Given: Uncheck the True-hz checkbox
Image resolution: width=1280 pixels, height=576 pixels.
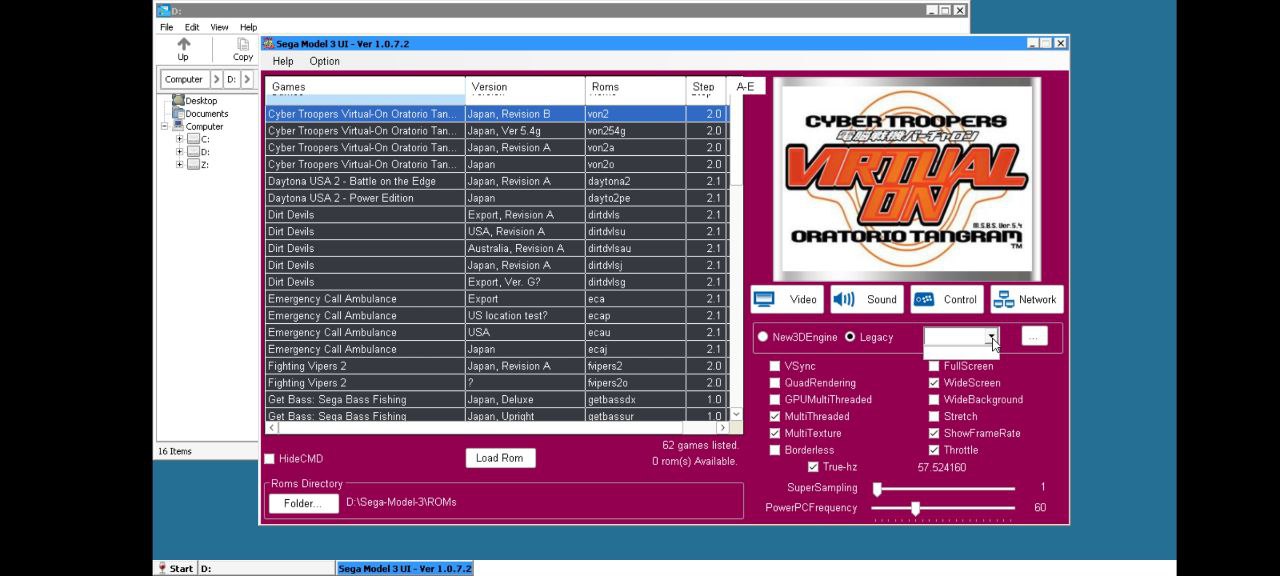Looking at the screenshot, I should coord(813,467).
